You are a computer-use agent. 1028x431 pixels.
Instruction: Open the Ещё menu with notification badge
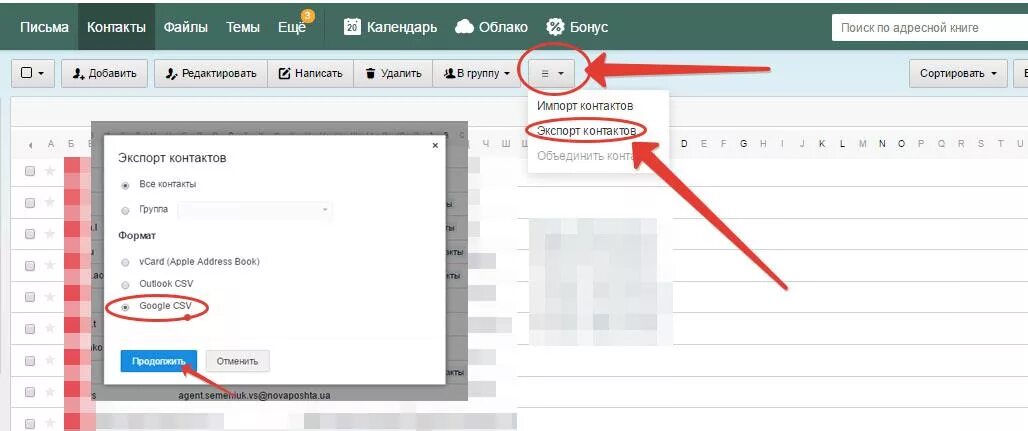292,27
